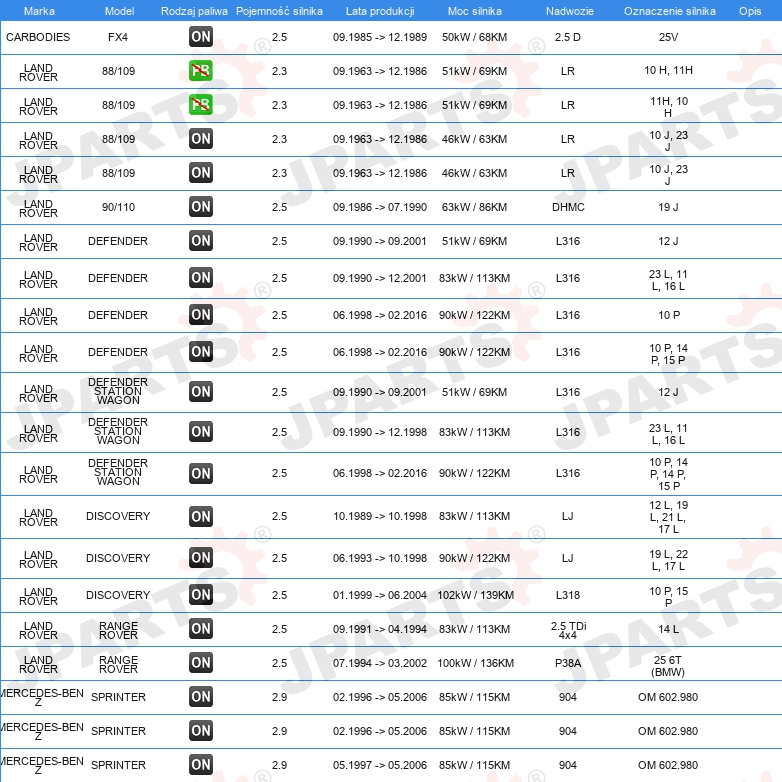Click the LJ body code in the 90kW Discovery row
This screenshot has height=782, width=782.
tap(568, 558)
